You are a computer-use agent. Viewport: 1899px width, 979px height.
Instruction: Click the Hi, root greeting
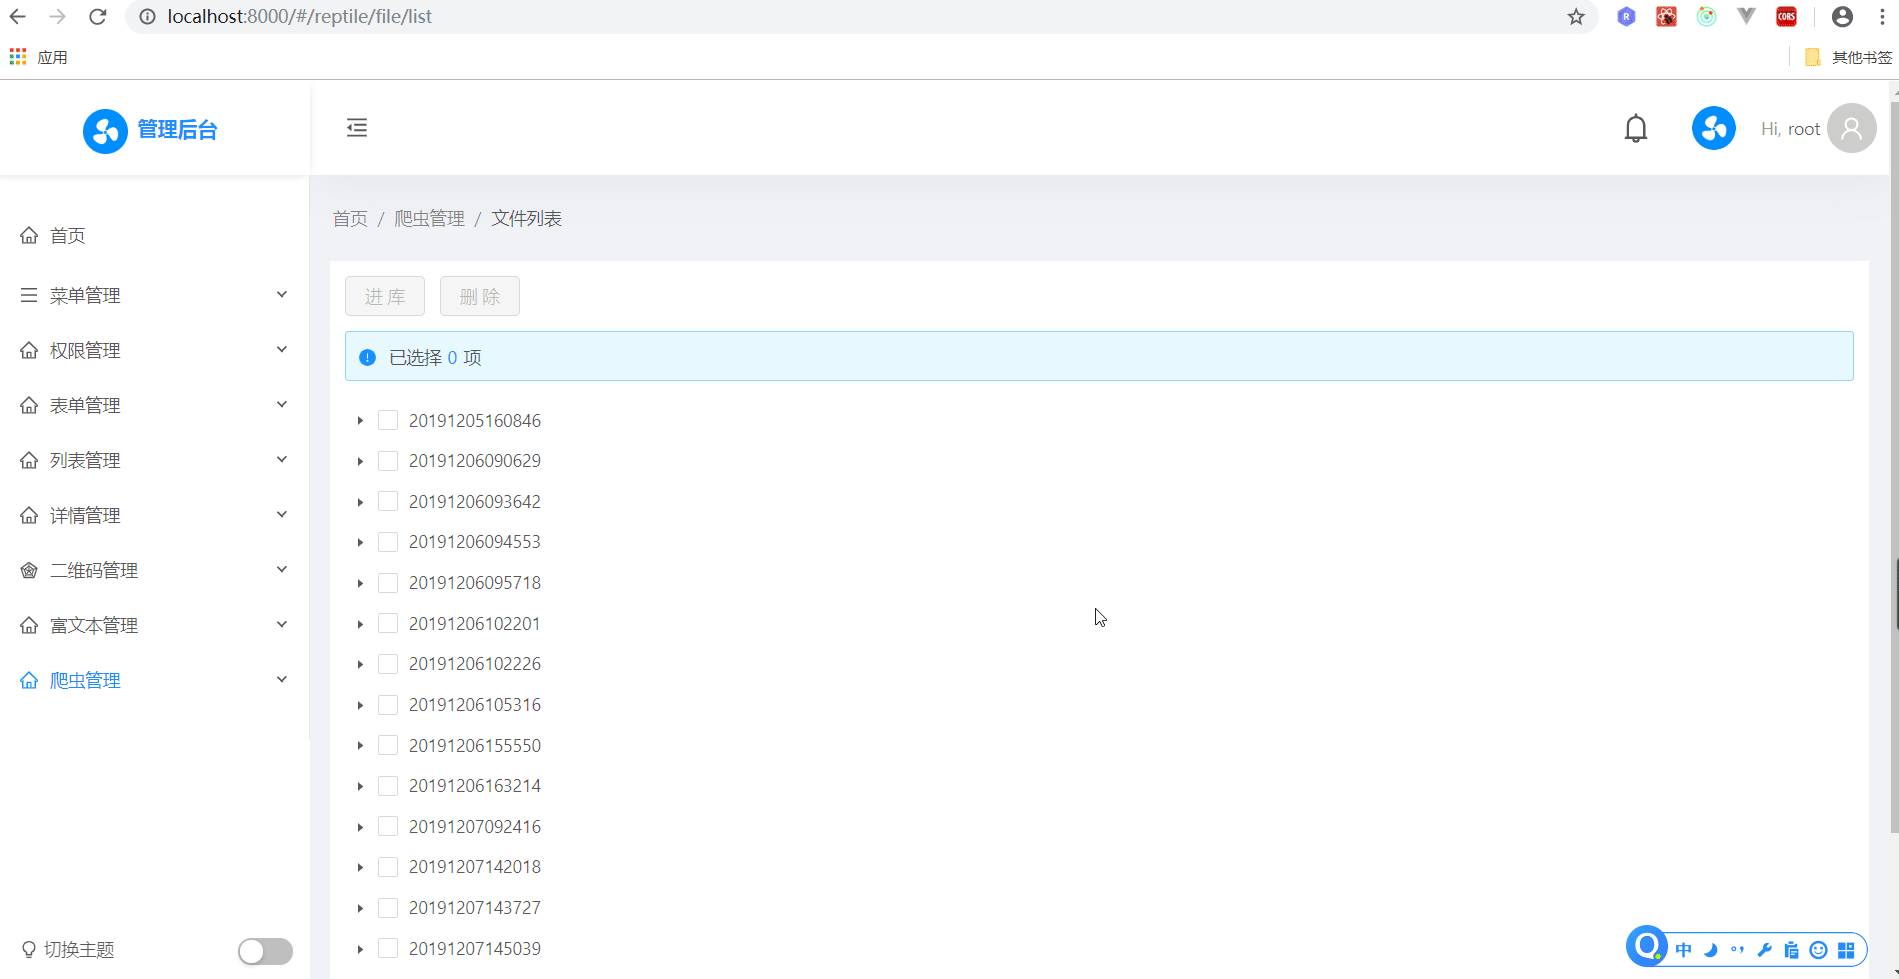coord(1790,129)
